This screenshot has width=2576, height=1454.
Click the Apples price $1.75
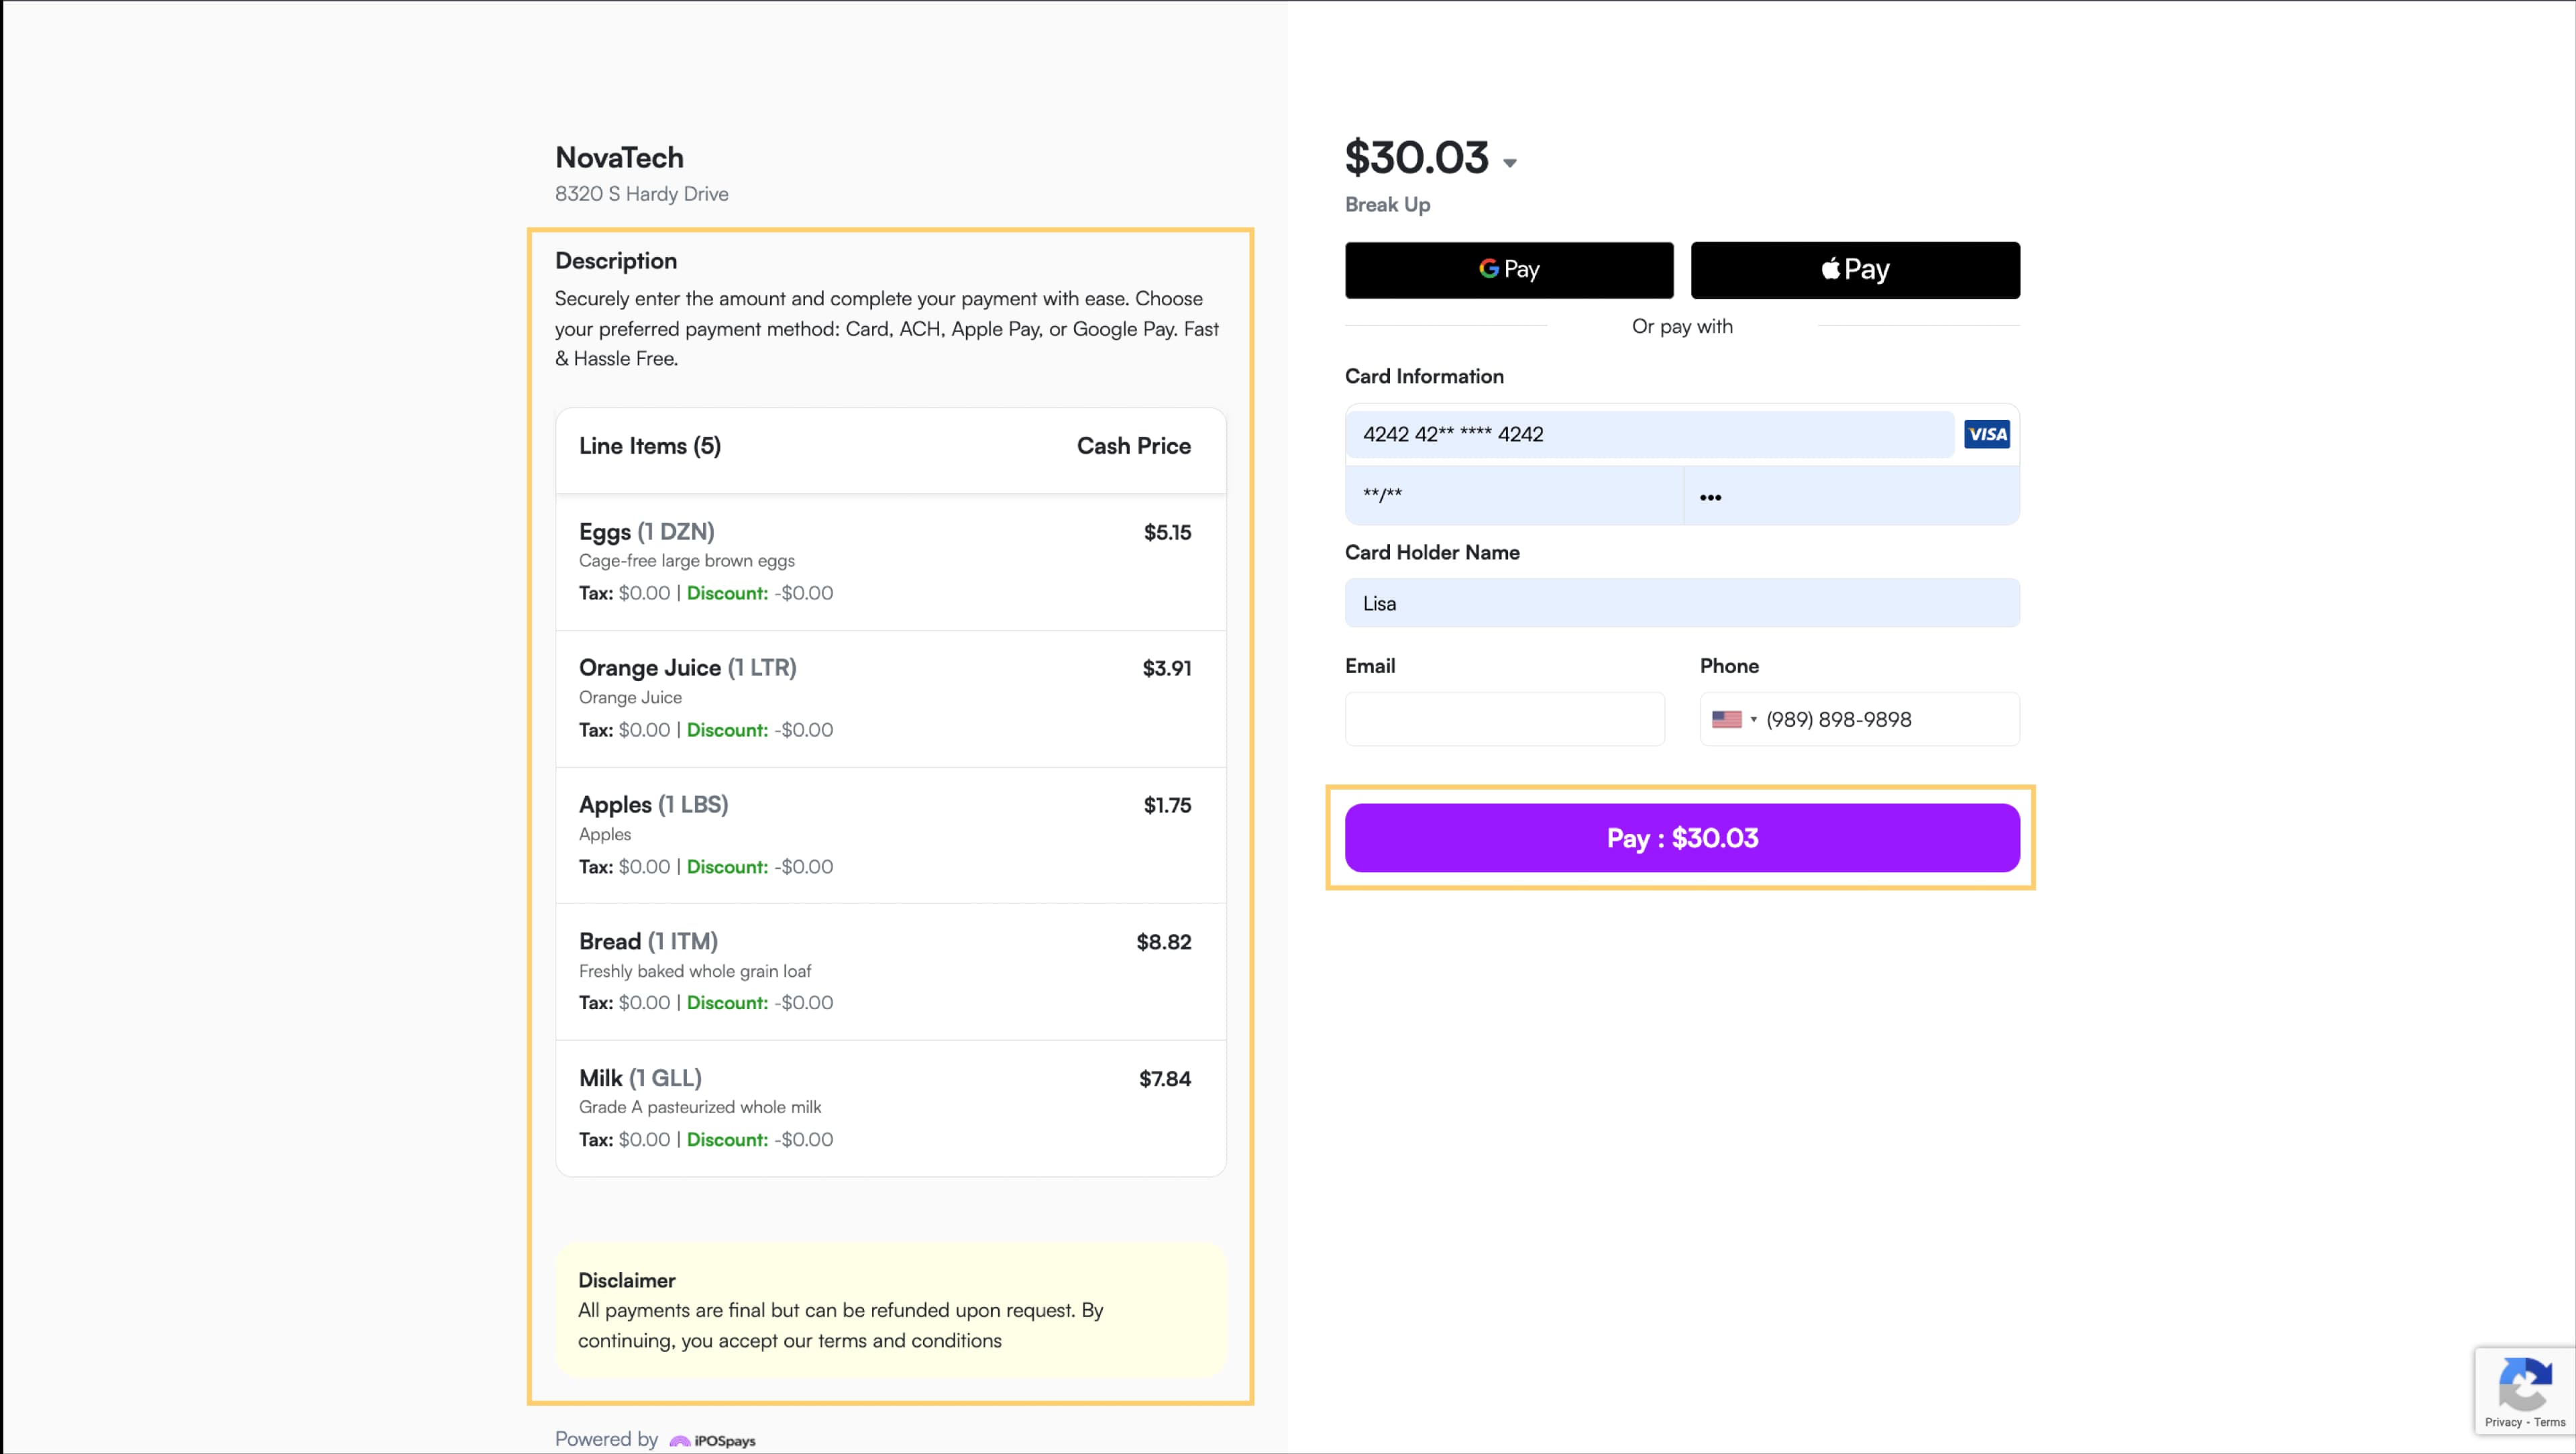pos(1167,805)
